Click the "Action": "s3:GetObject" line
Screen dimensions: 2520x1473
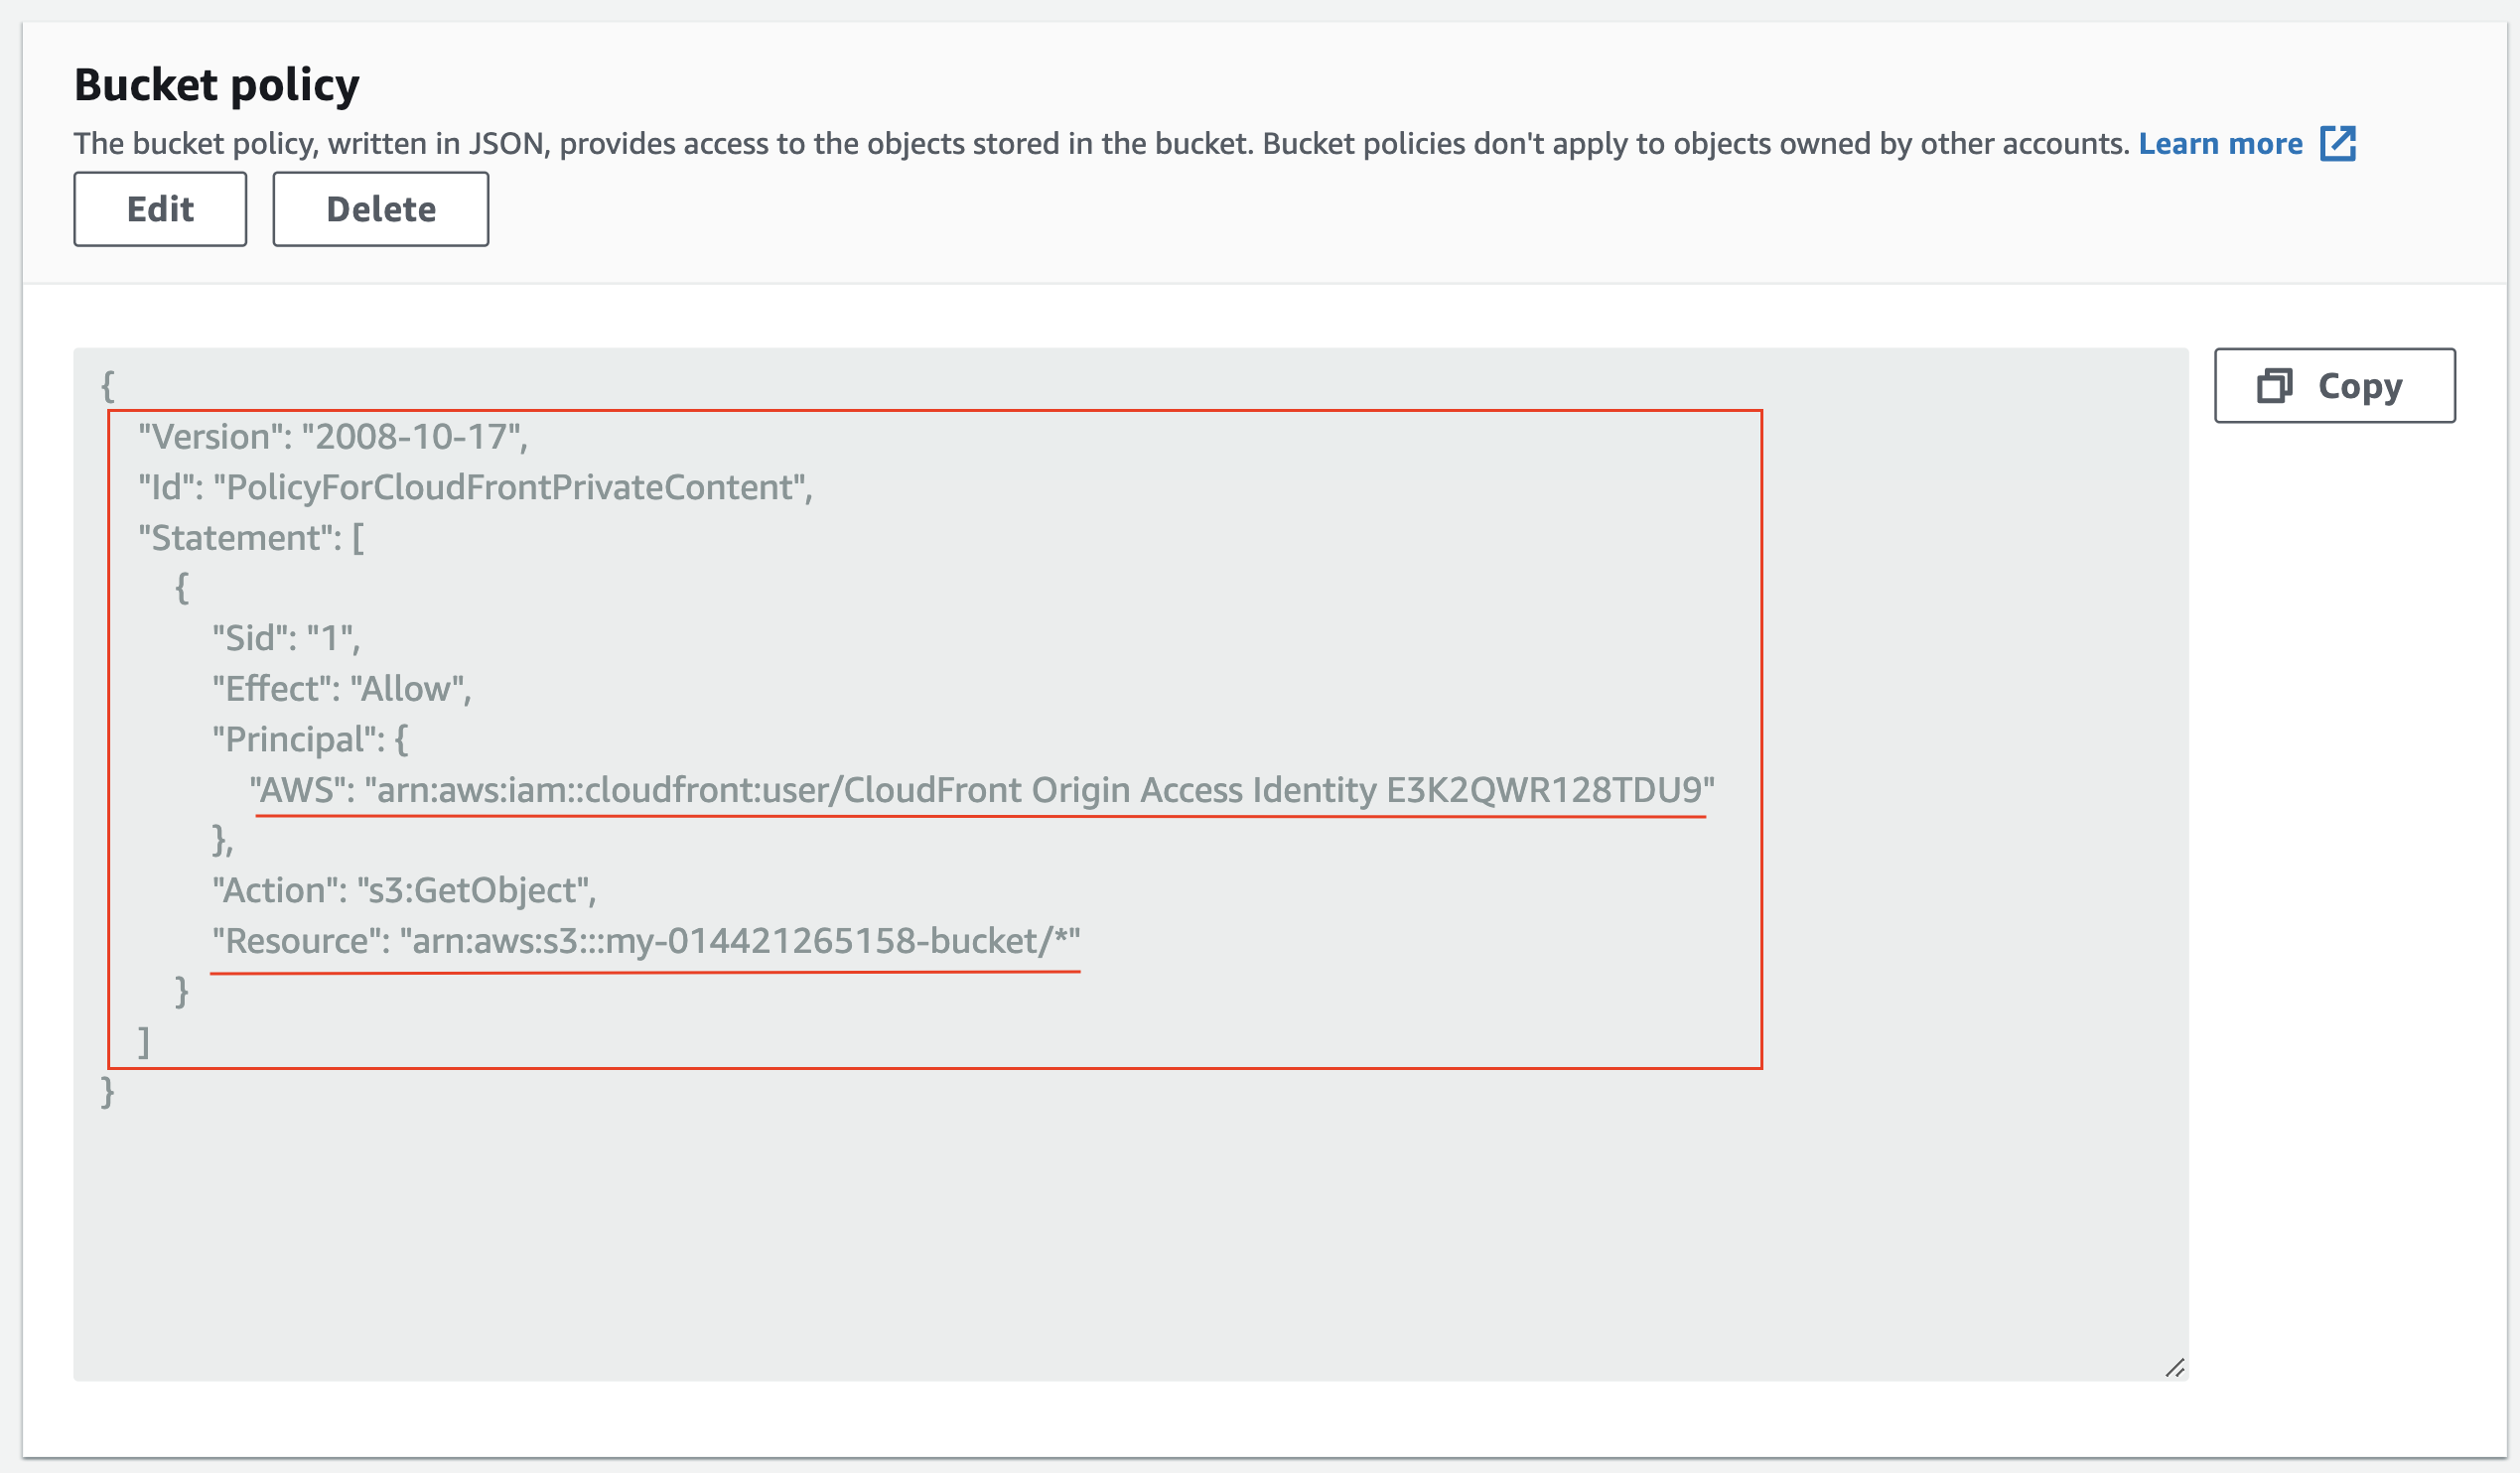[x=404, y=890]
